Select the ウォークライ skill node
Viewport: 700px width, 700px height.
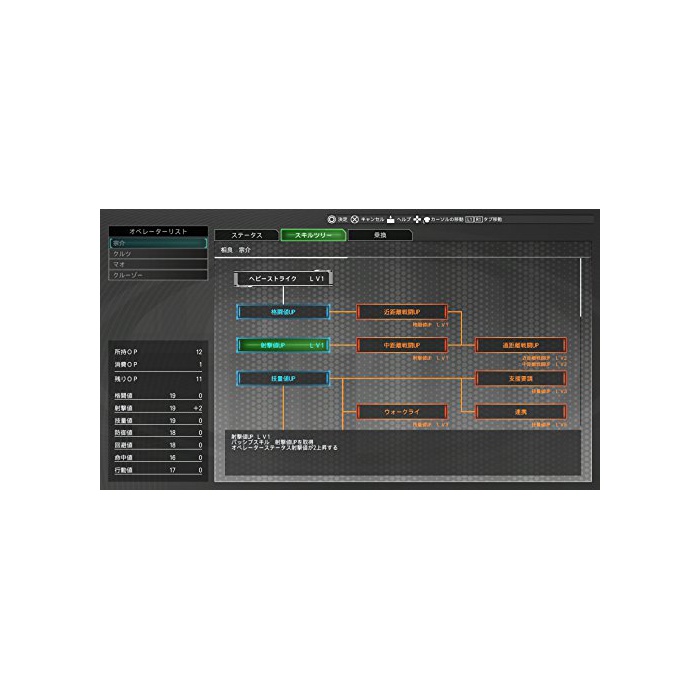[x=401, y=411]
